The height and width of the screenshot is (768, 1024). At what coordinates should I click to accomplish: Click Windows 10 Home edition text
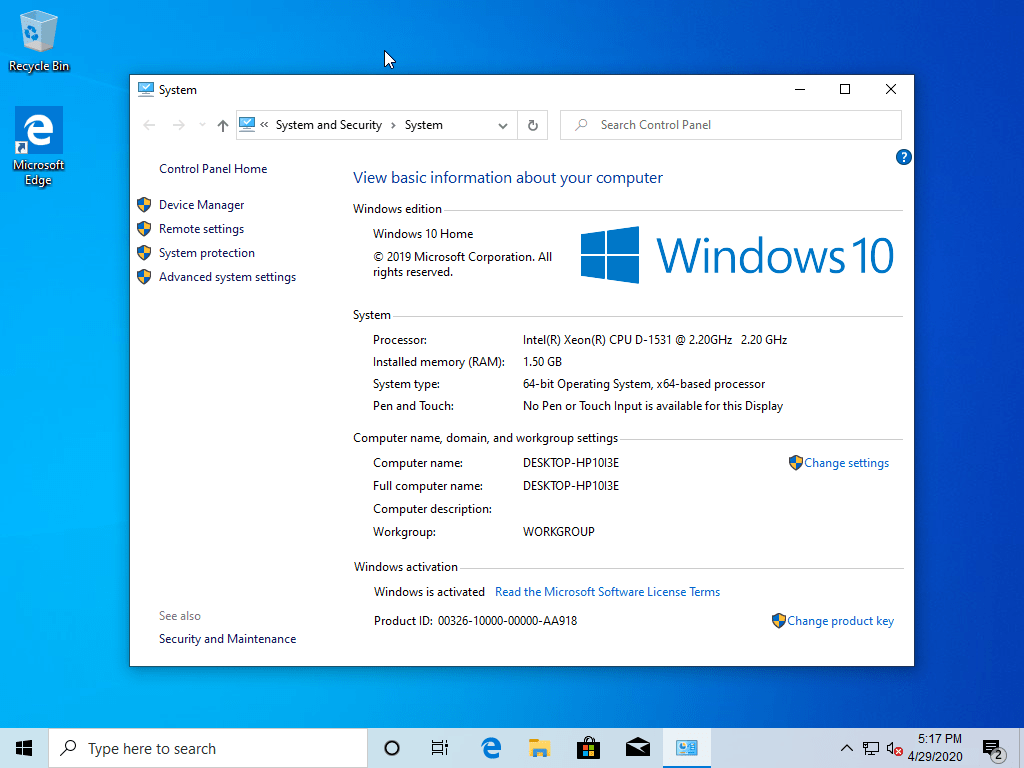pyautogui.click(x=423, y=234)
